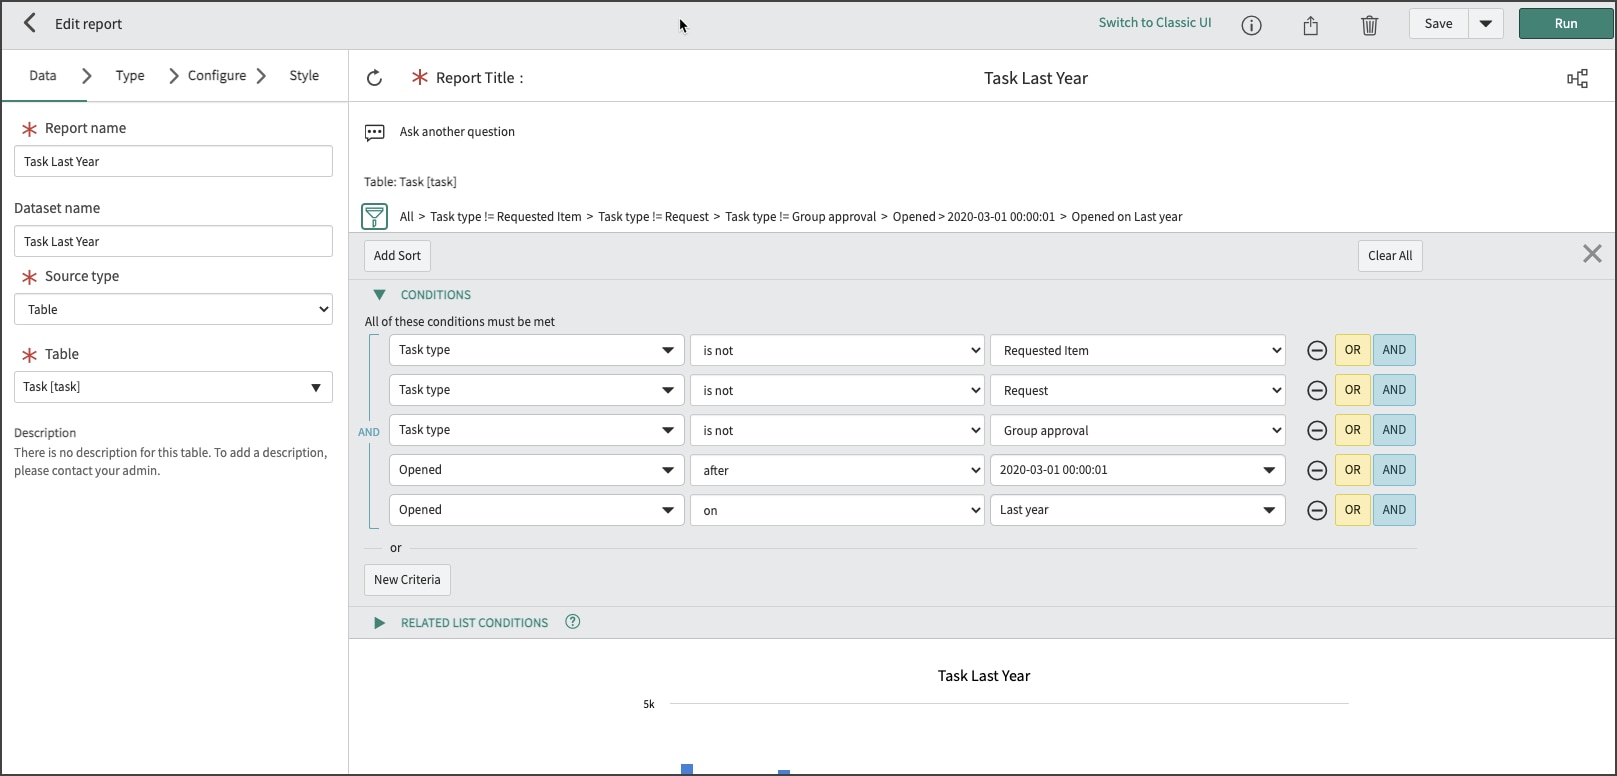1617x776 pixels.
Task: Add OR condition to Opened after row
Action: [x=1352, y=470]
